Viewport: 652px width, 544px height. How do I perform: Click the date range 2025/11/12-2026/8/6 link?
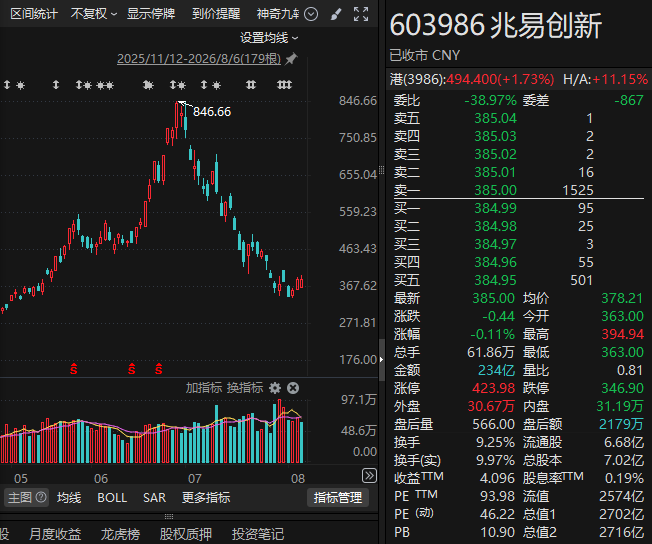click(199, 59)
